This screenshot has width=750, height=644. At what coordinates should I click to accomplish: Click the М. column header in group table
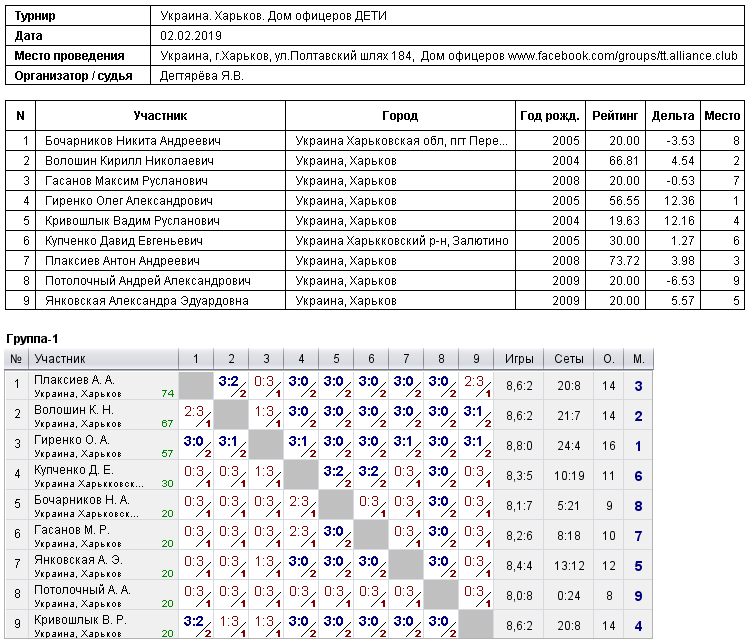pyautogui.click(x=639, y=359)
